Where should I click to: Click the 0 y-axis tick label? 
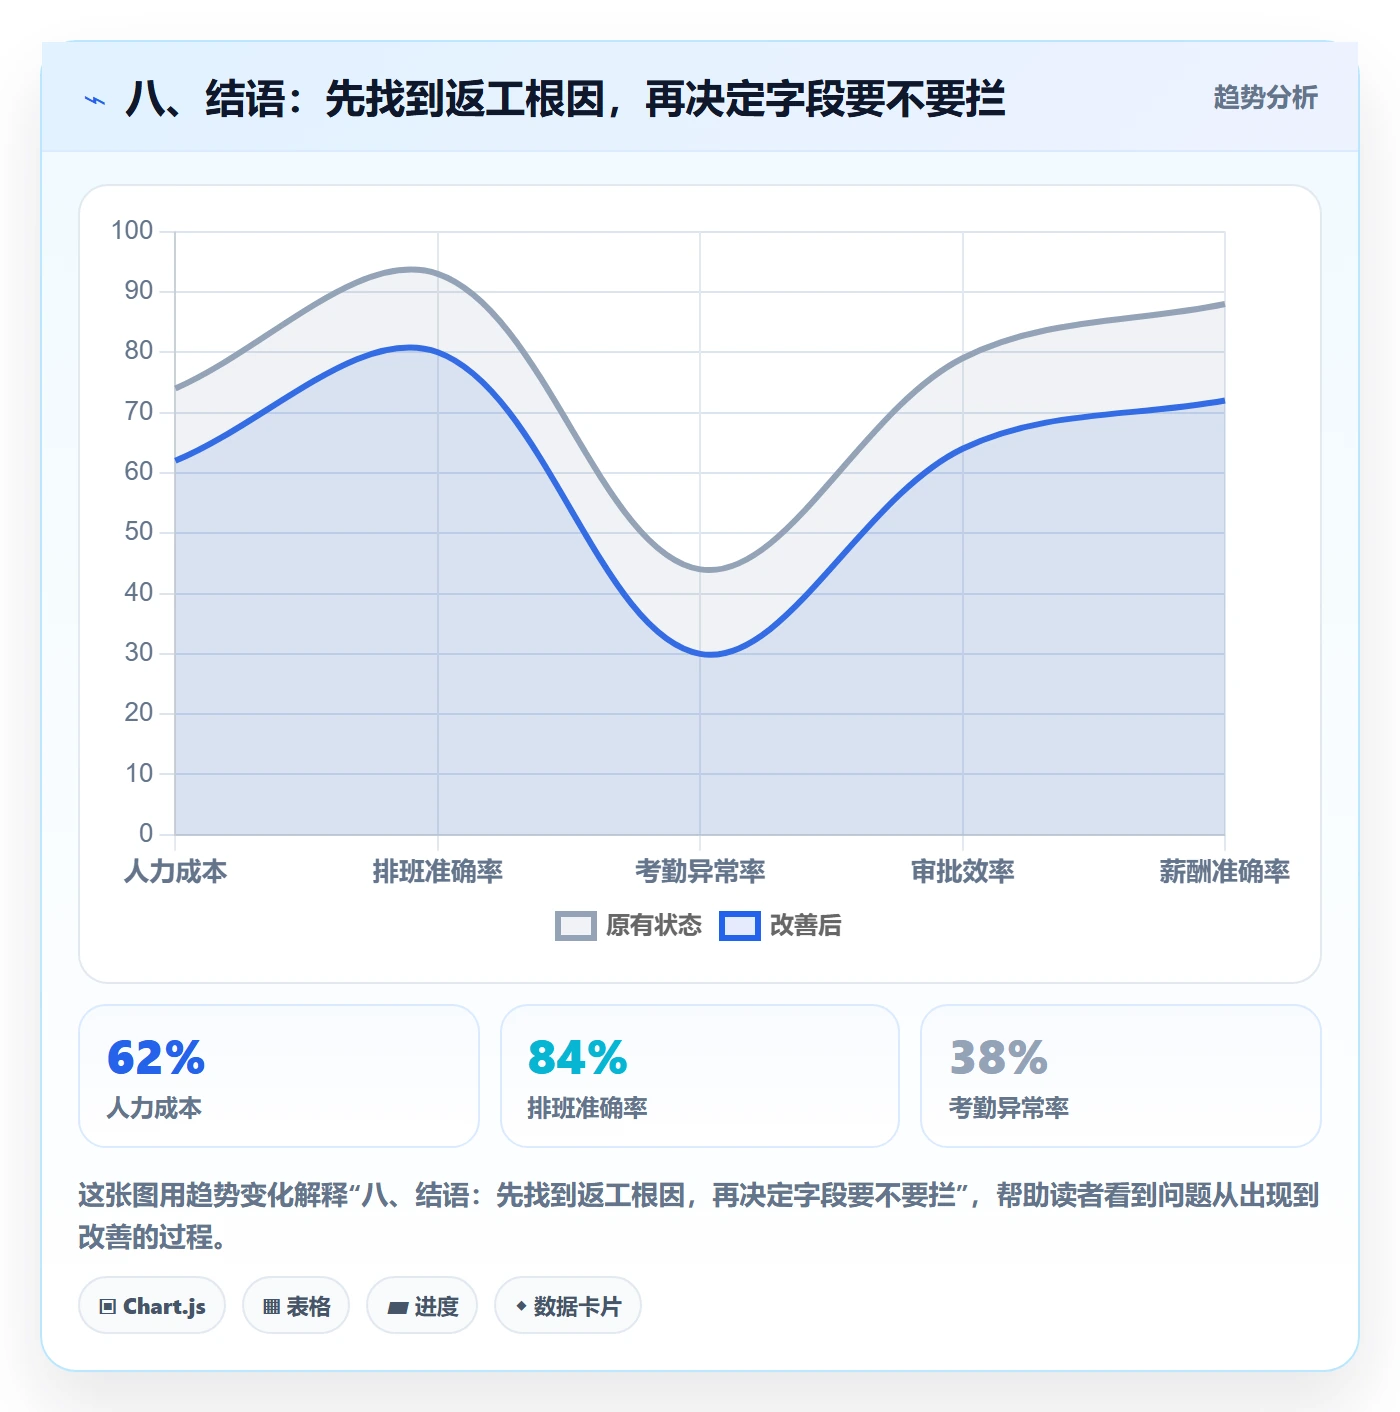point(146,833)
